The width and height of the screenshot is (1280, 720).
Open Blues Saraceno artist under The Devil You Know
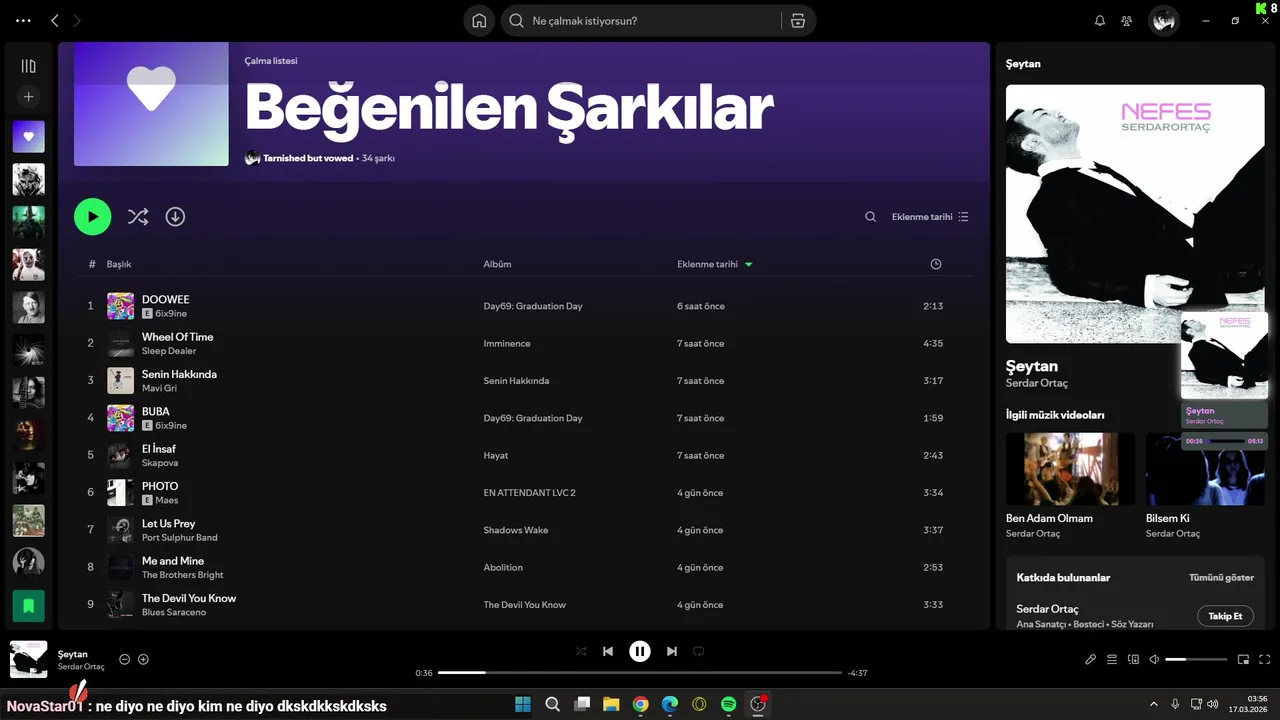click(x=174, y=612)
